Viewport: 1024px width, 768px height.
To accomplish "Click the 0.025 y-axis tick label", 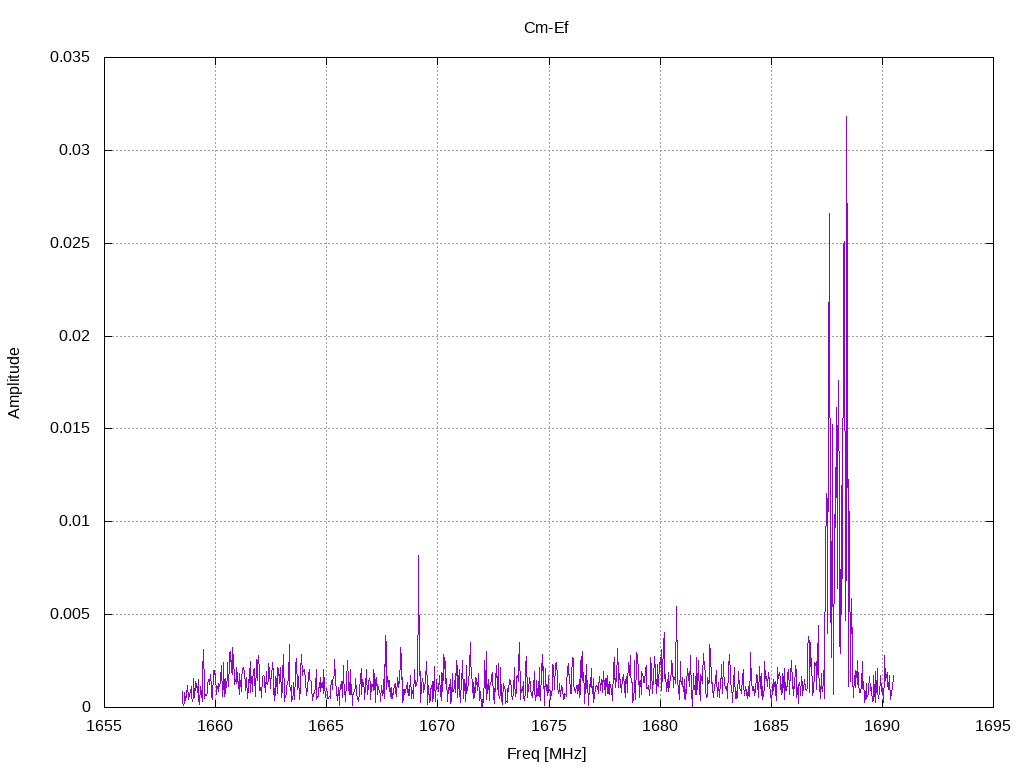I will 70,243.
